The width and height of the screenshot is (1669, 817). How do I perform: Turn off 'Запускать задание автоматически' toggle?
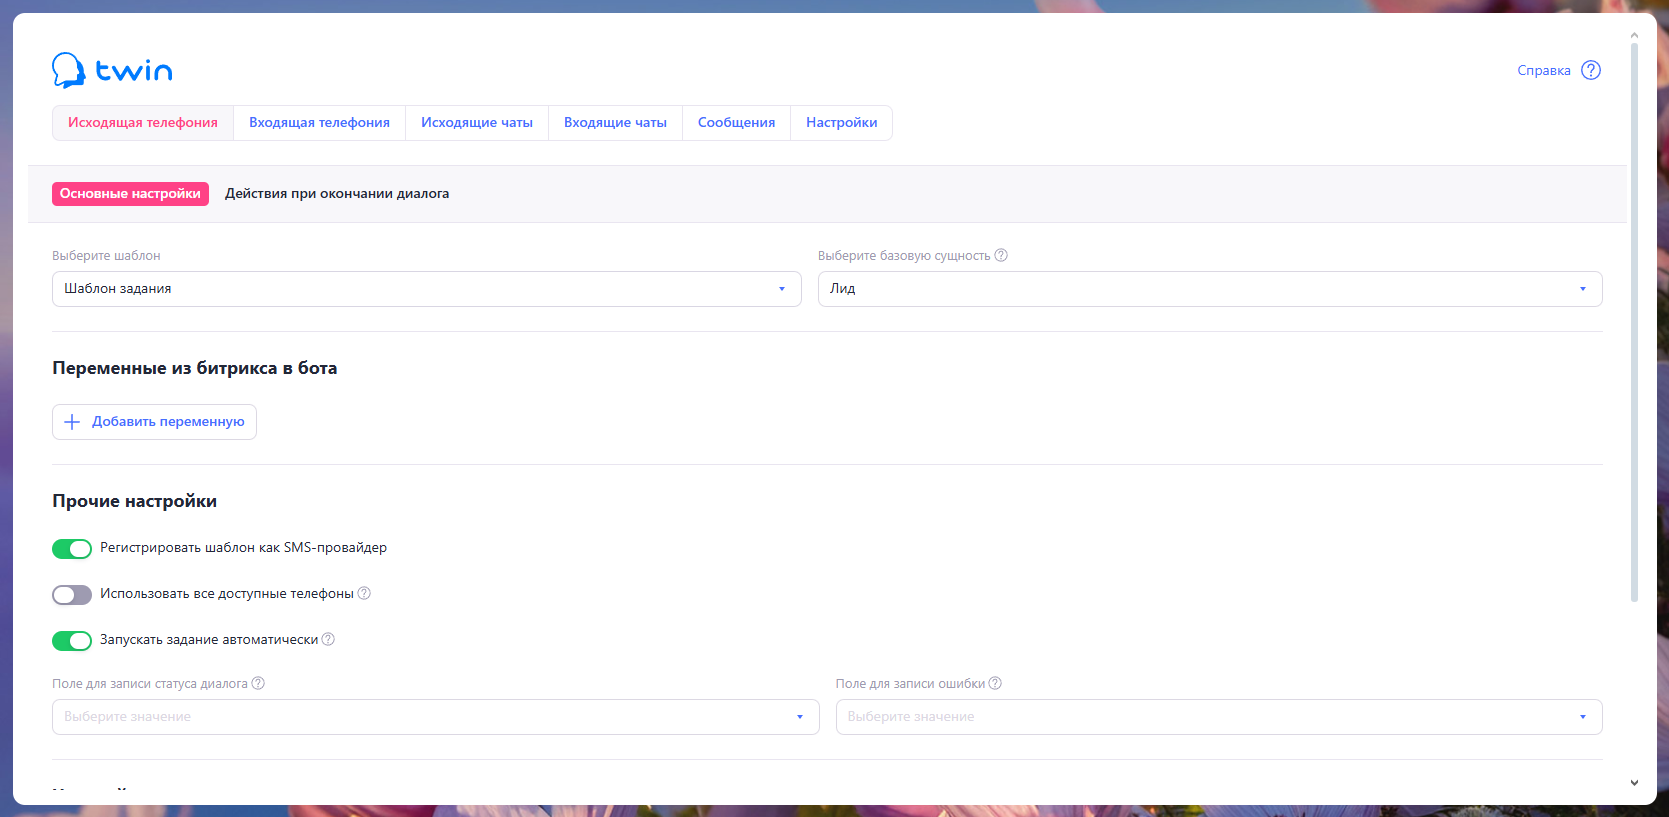coord(72,641)
